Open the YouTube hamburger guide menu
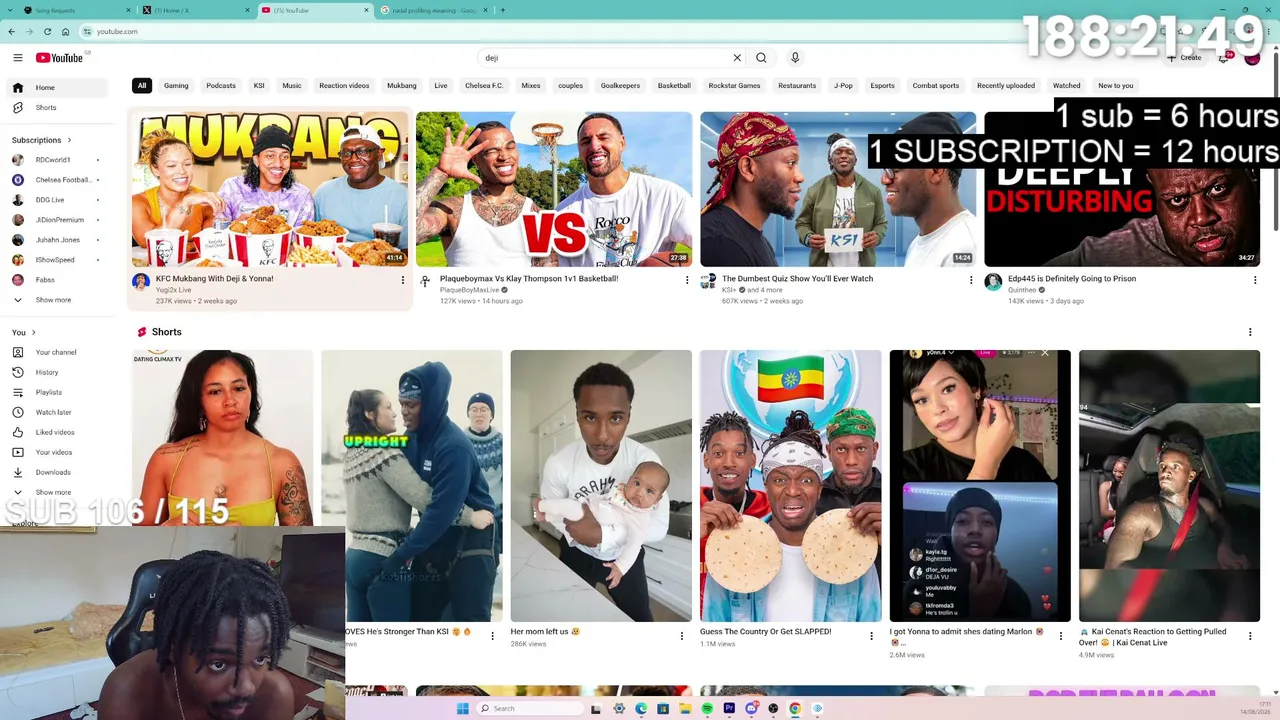The image size is (1280, 720). pos(17,58)
